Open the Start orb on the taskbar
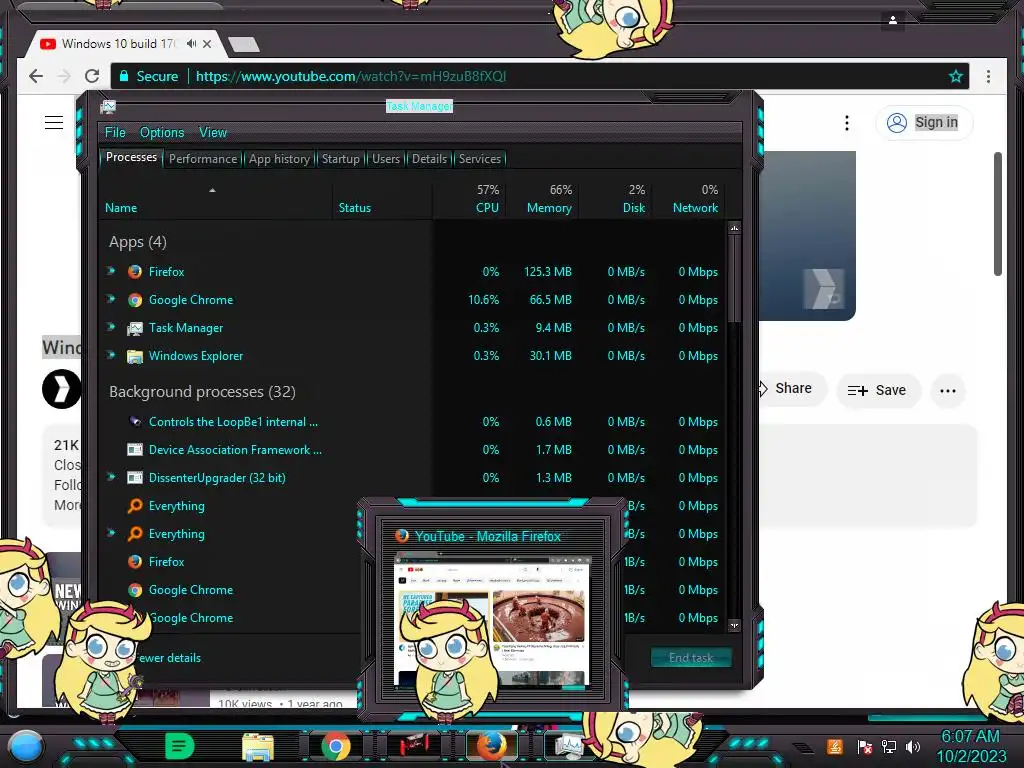The image size is (1024, 768). pyautogui.click(x=26, y=746)
